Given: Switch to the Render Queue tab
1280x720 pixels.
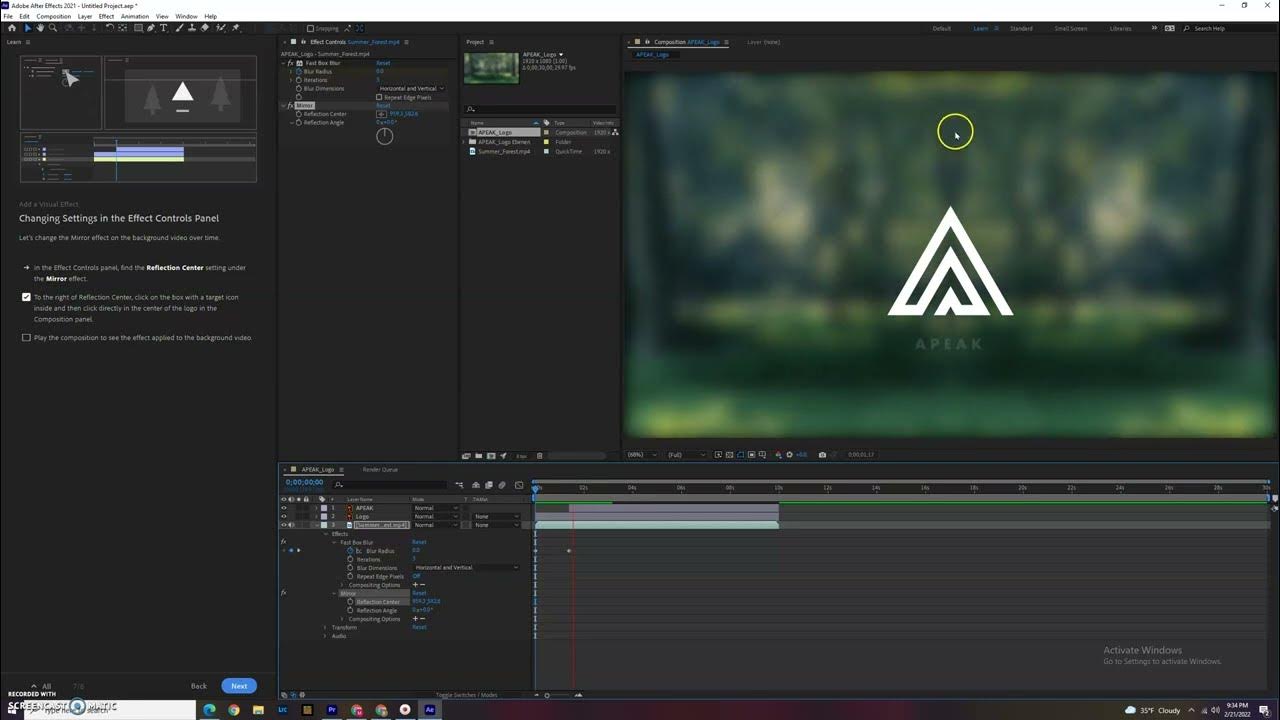Looking at the screenshot, I should click(x=380, y=469).
